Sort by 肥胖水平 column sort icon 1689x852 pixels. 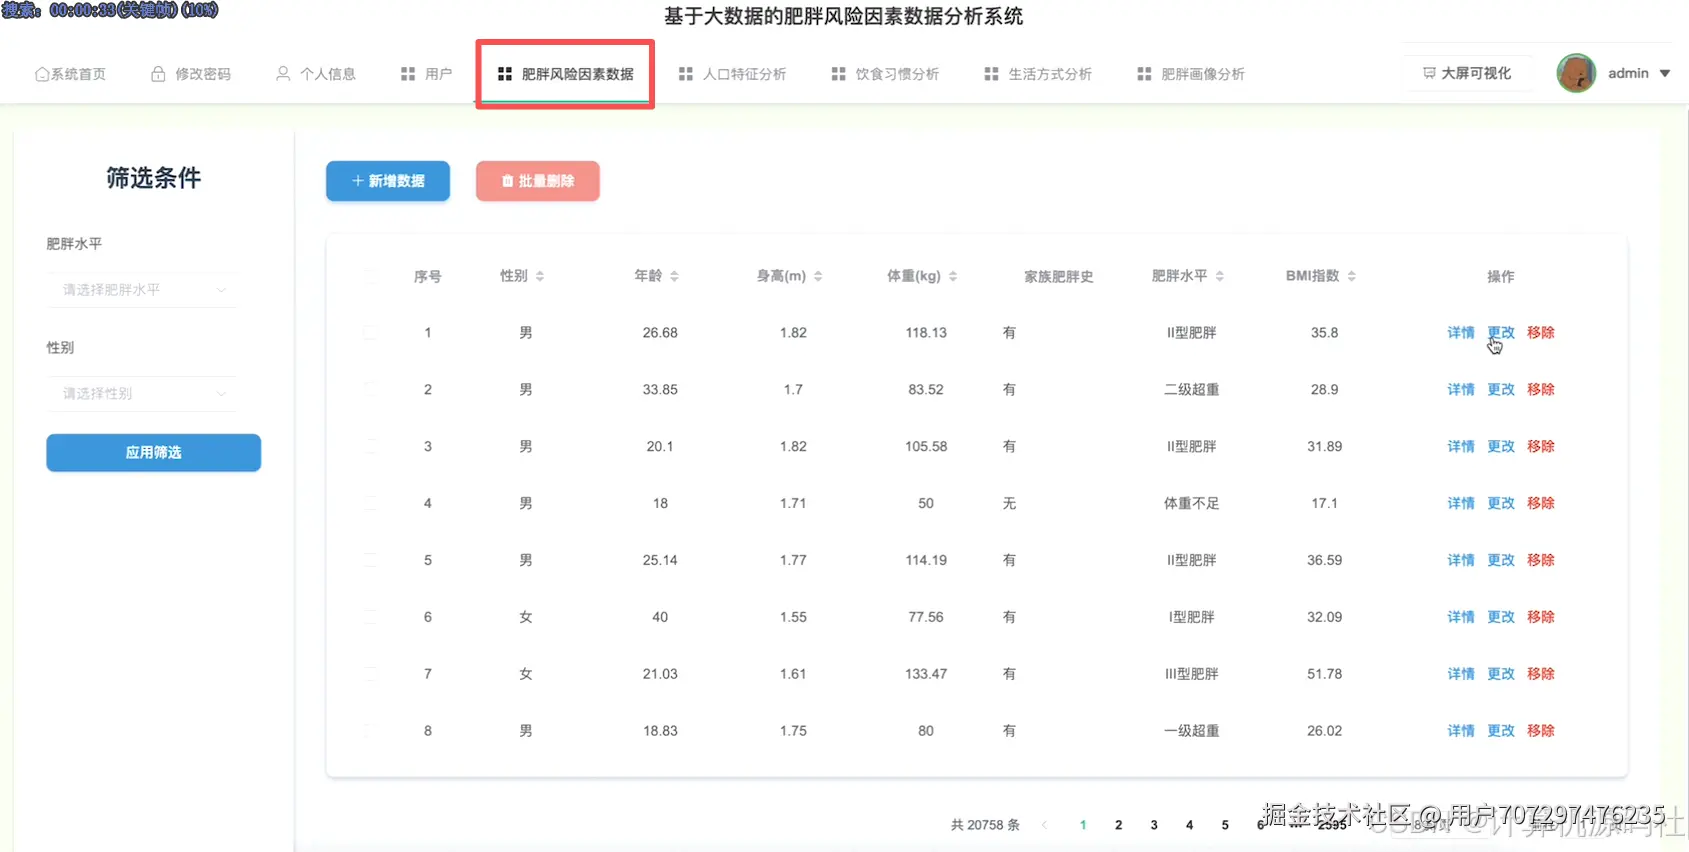pyautogui.click(x=1220, y=276)
